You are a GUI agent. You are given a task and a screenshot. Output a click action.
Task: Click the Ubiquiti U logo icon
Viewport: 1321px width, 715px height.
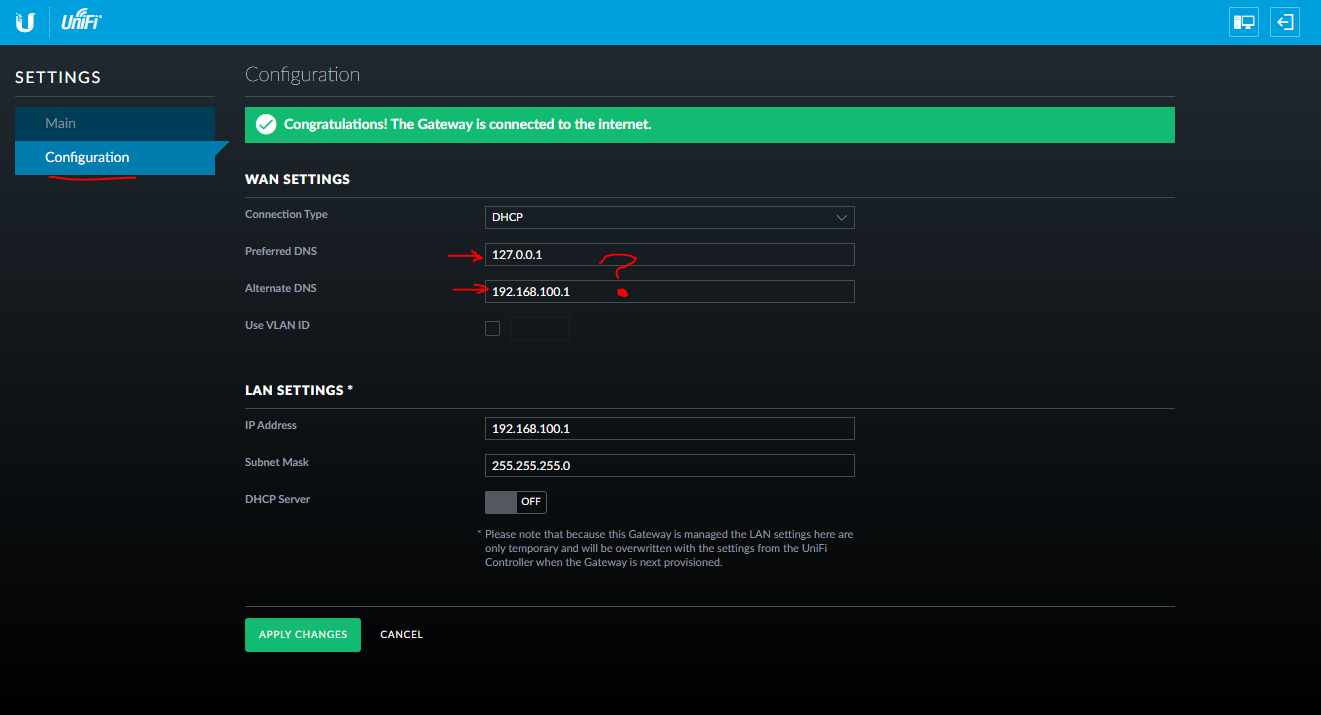25,22
